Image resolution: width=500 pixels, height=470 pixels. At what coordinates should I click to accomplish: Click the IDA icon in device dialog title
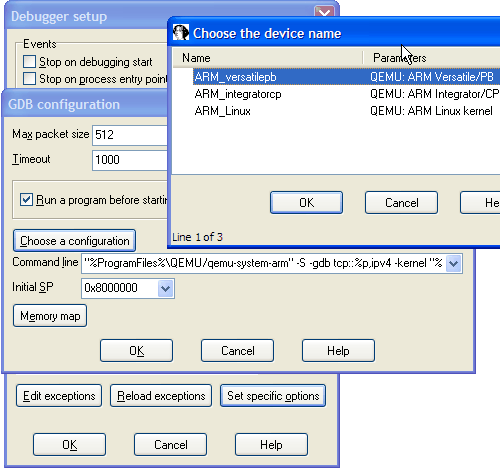click(x=181, y=33)
